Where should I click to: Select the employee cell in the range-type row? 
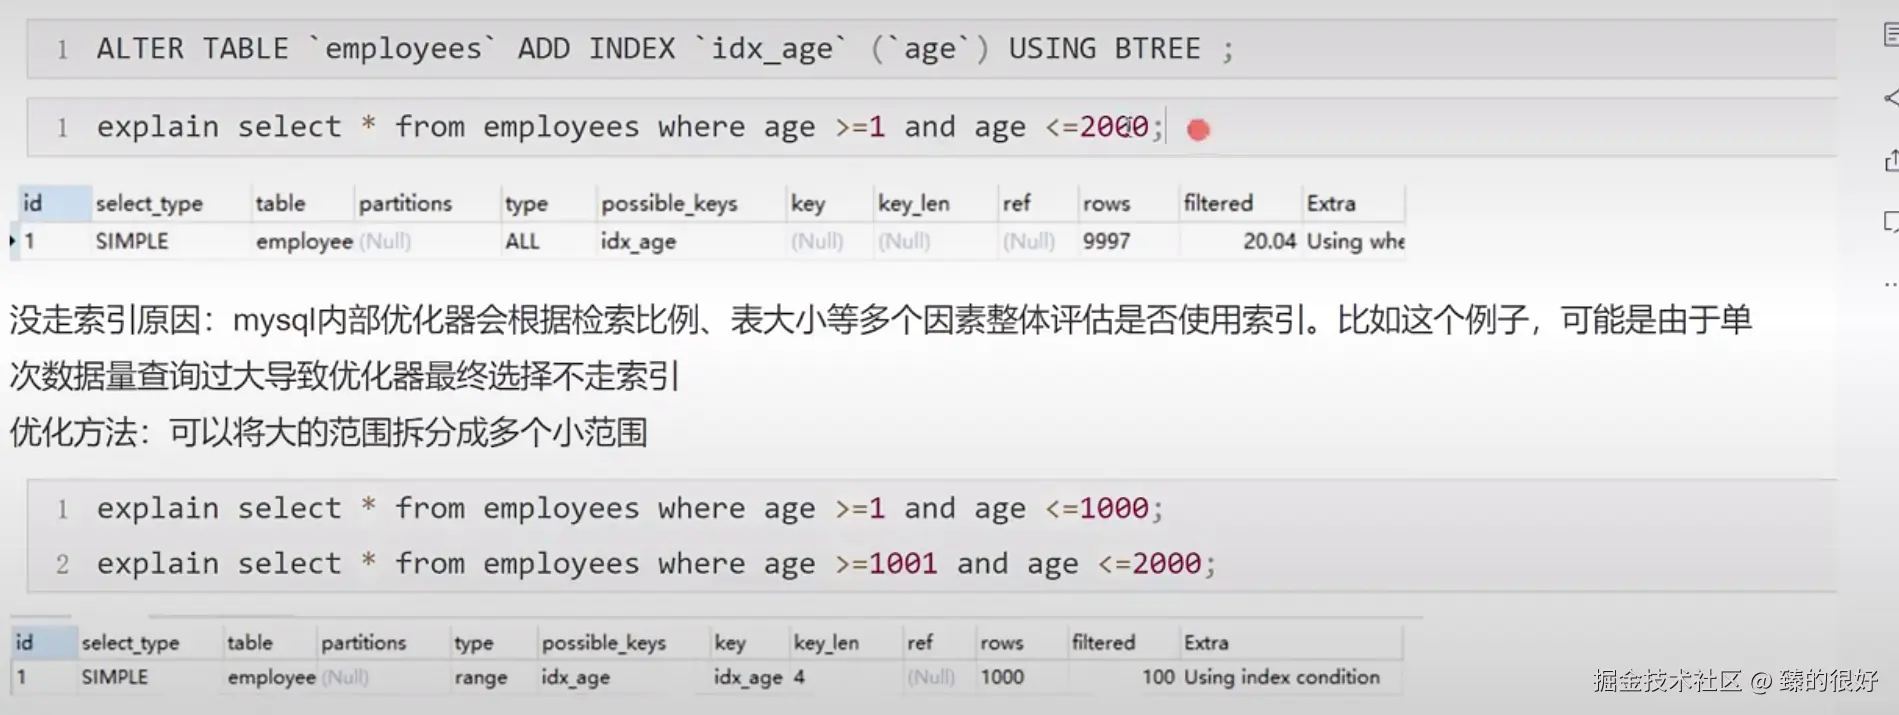tap(271, 677)
